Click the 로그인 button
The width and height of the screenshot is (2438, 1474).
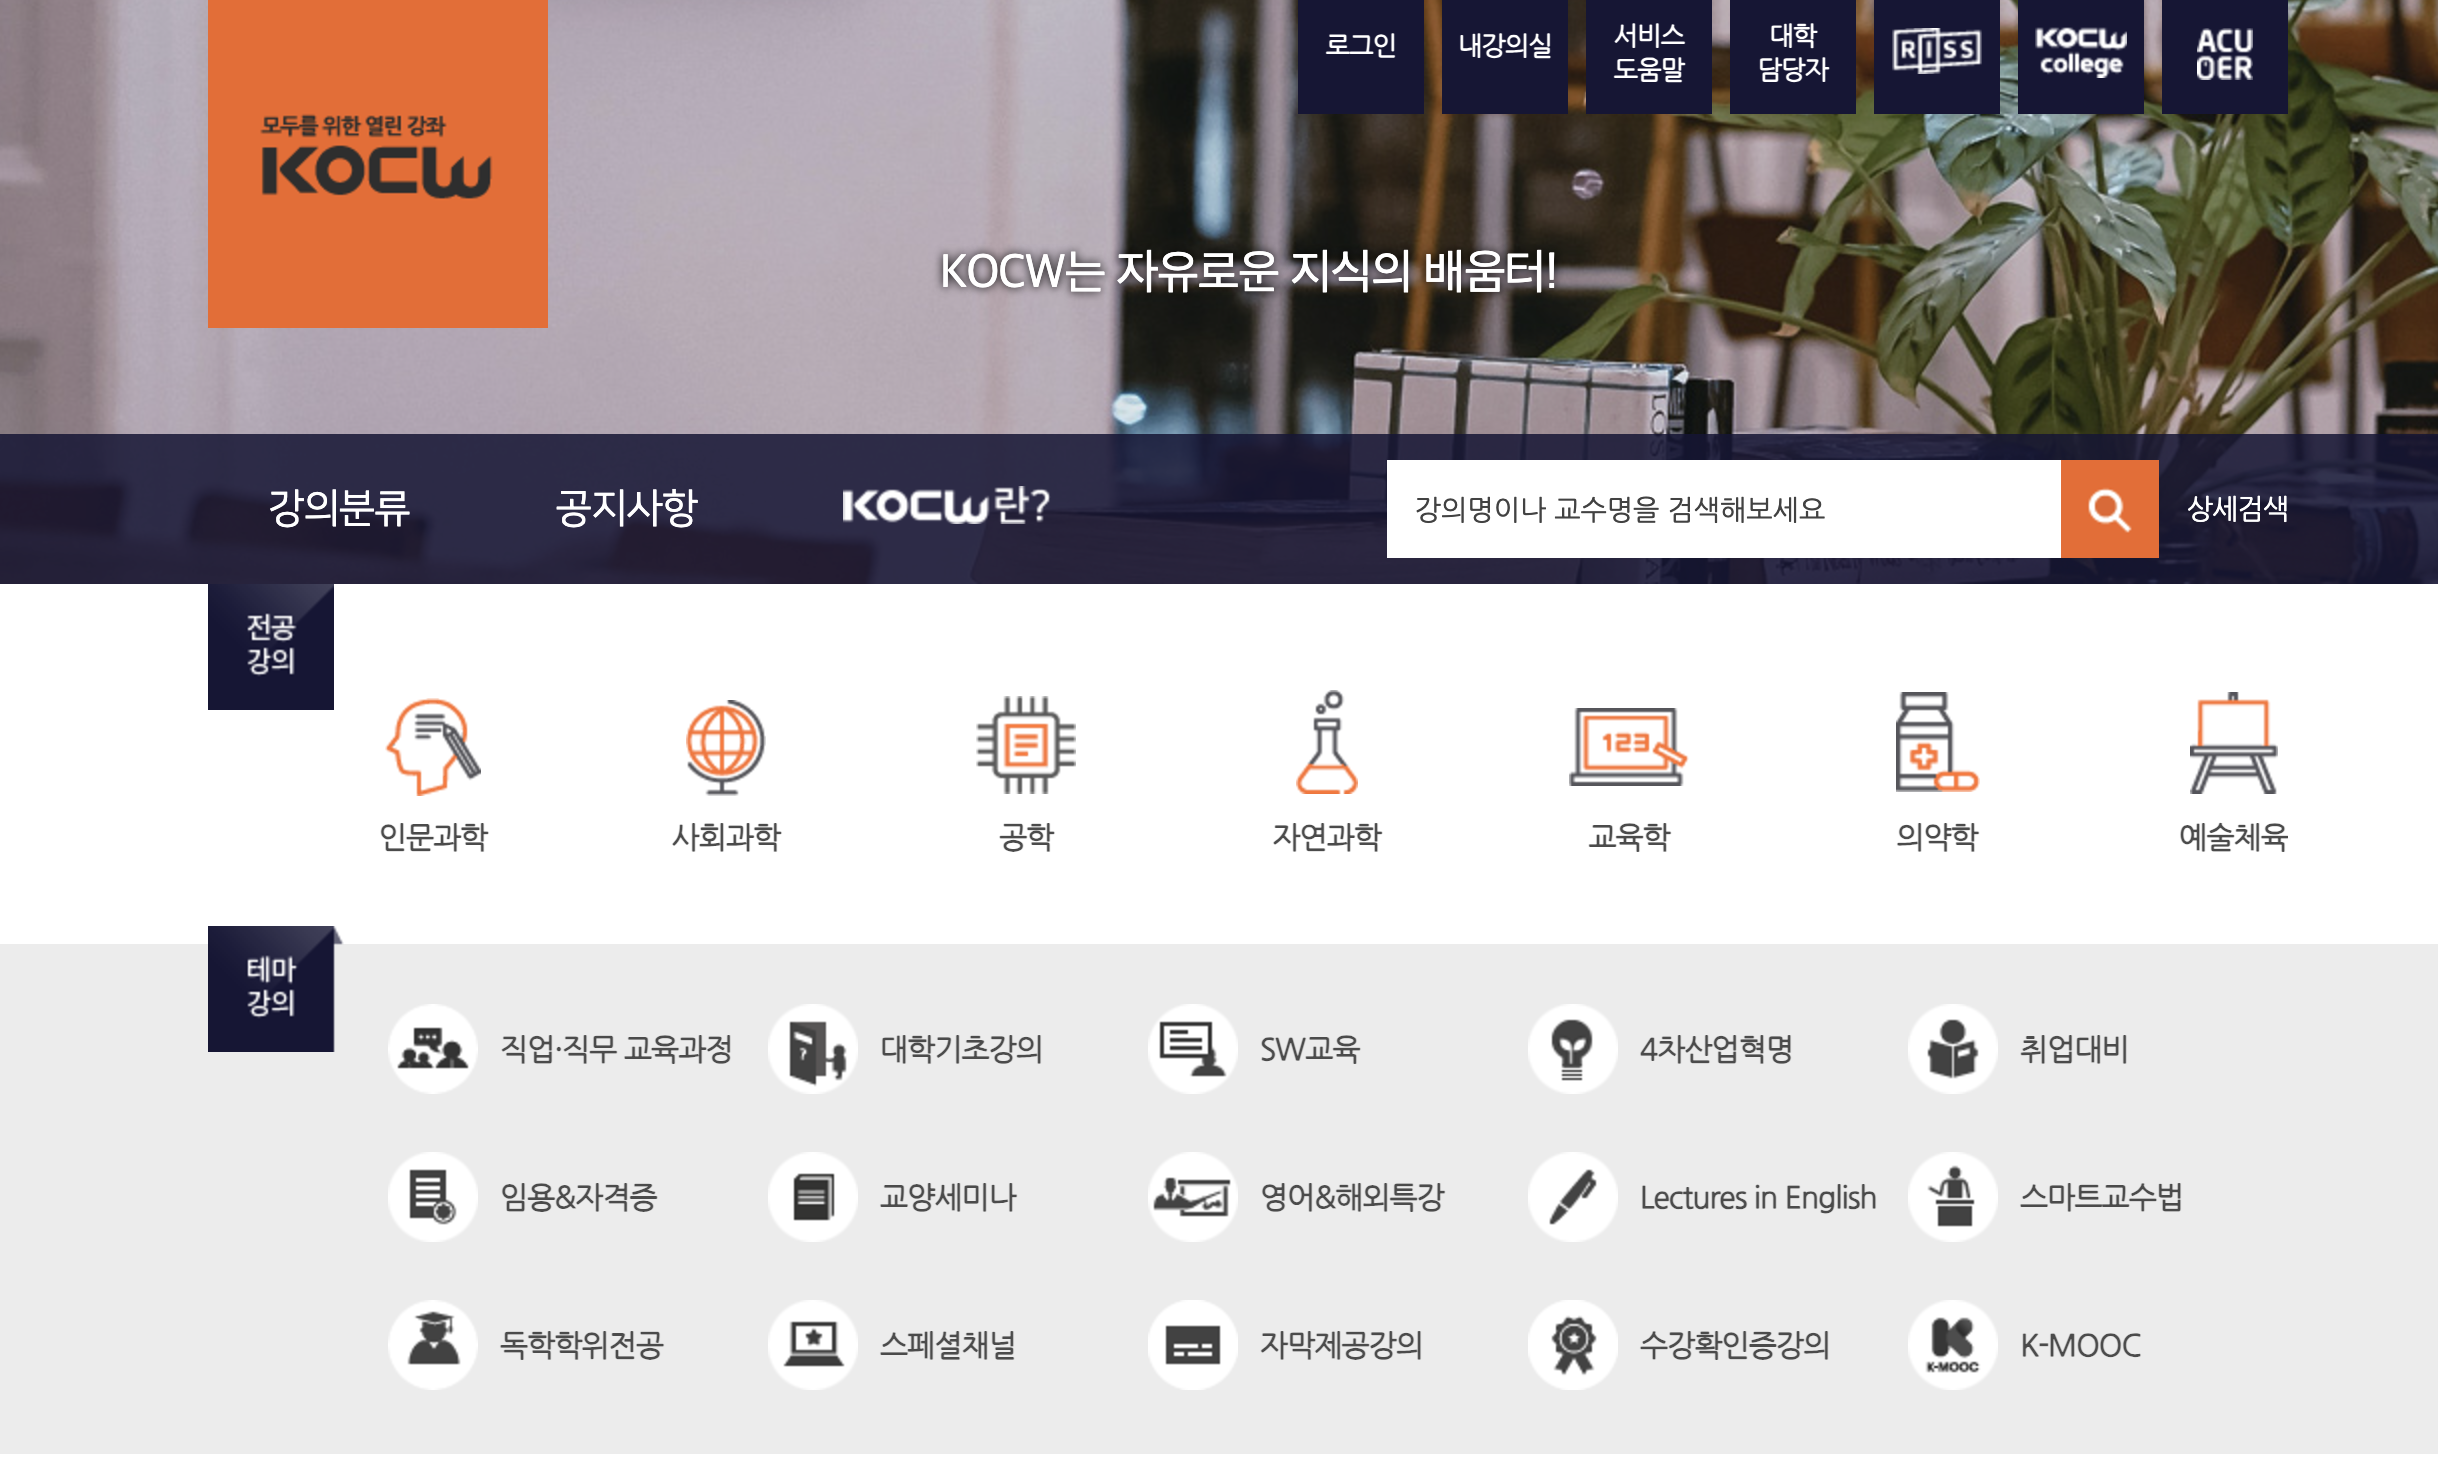1360,46
